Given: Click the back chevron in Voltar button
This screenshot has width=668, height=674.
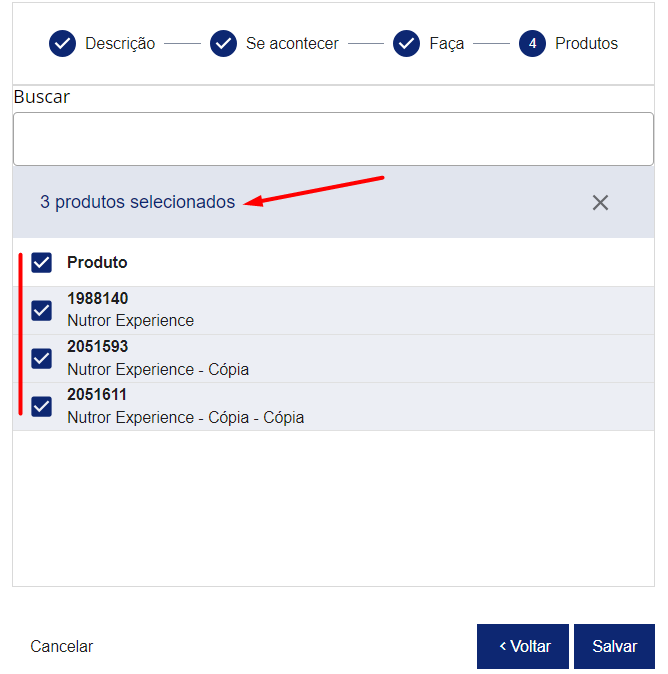Looking at the screenshot, I should click(503, 646).
